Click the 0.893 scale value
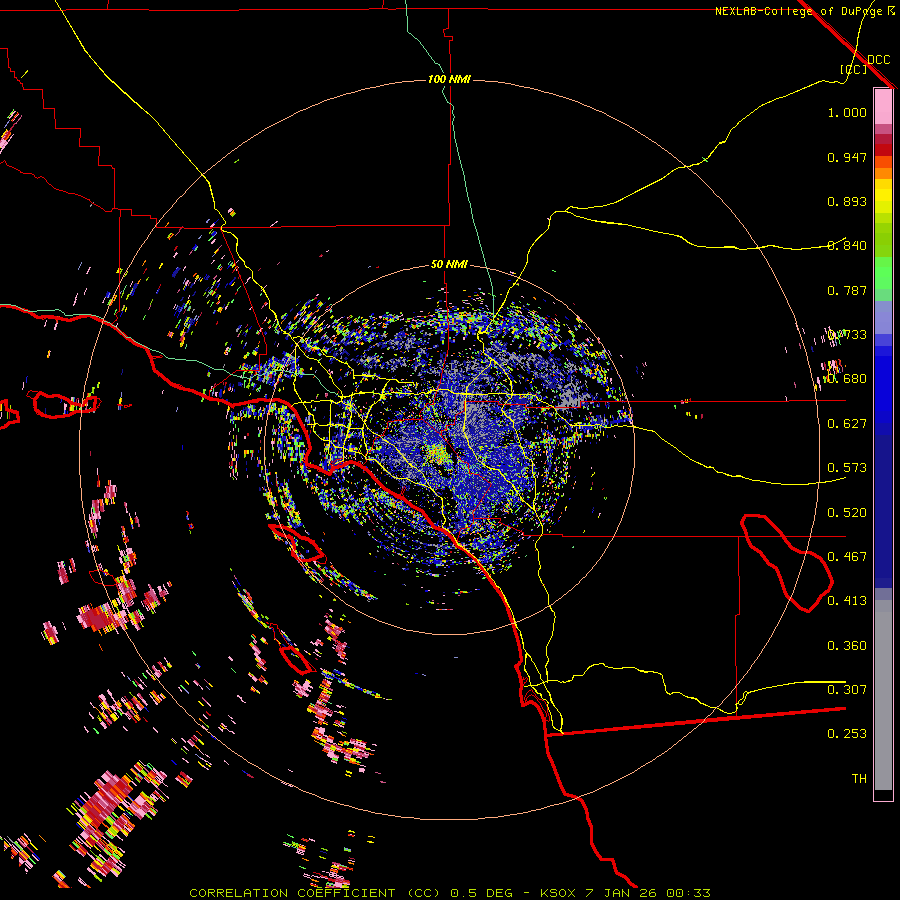Screen dimensions: 900x900 [847, 201]
